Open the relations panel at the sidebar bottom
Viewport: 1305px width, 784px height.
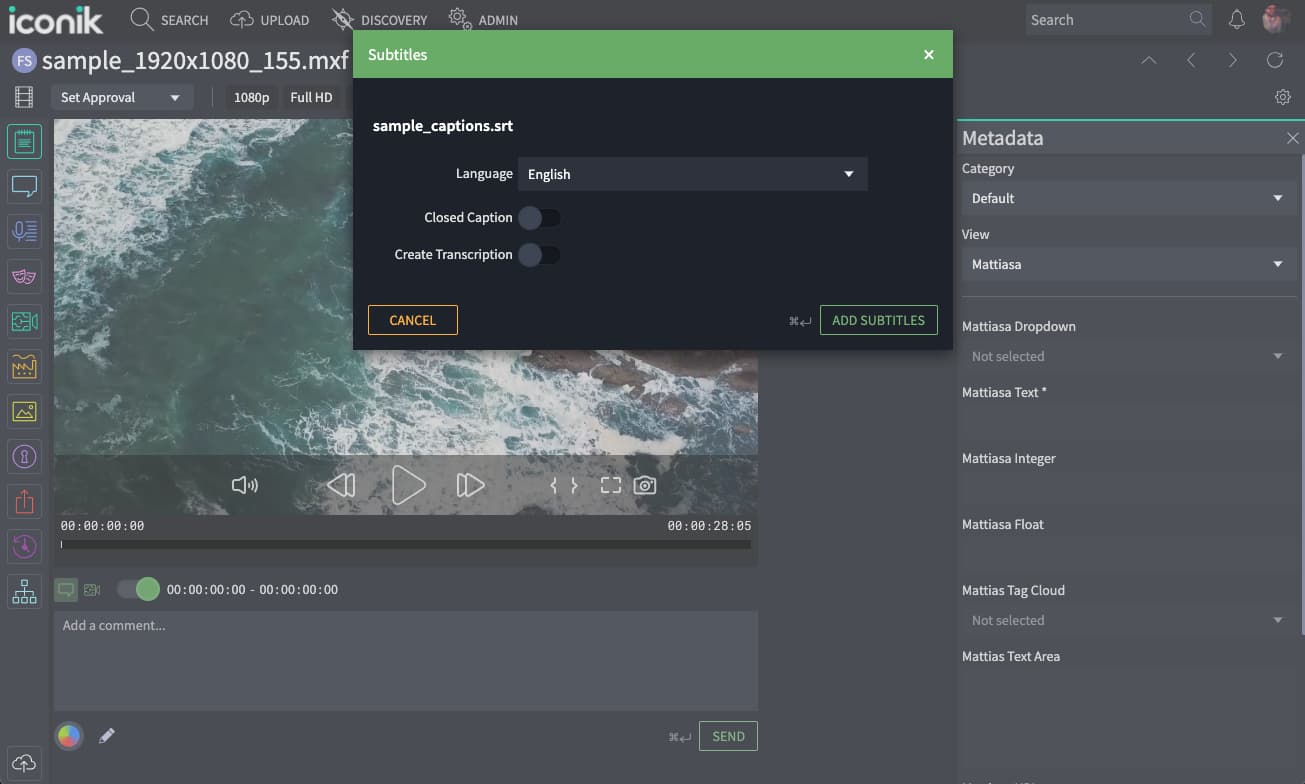(x=24, y=591)
